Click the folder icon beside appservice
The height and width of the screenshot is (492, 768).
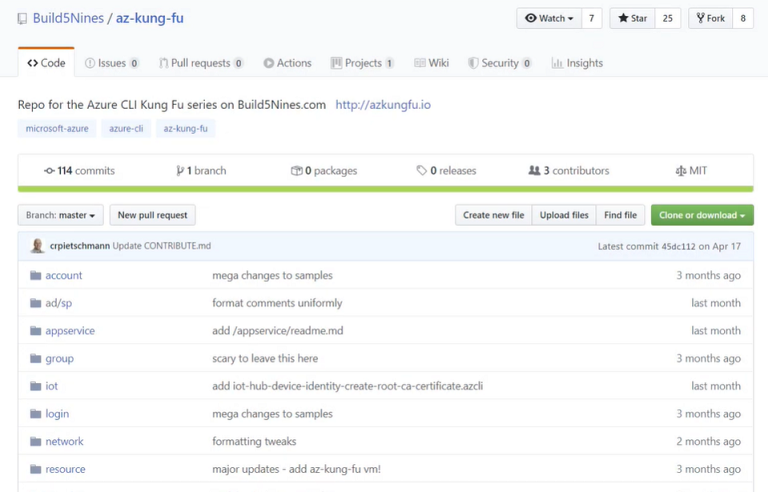(35, 331)
